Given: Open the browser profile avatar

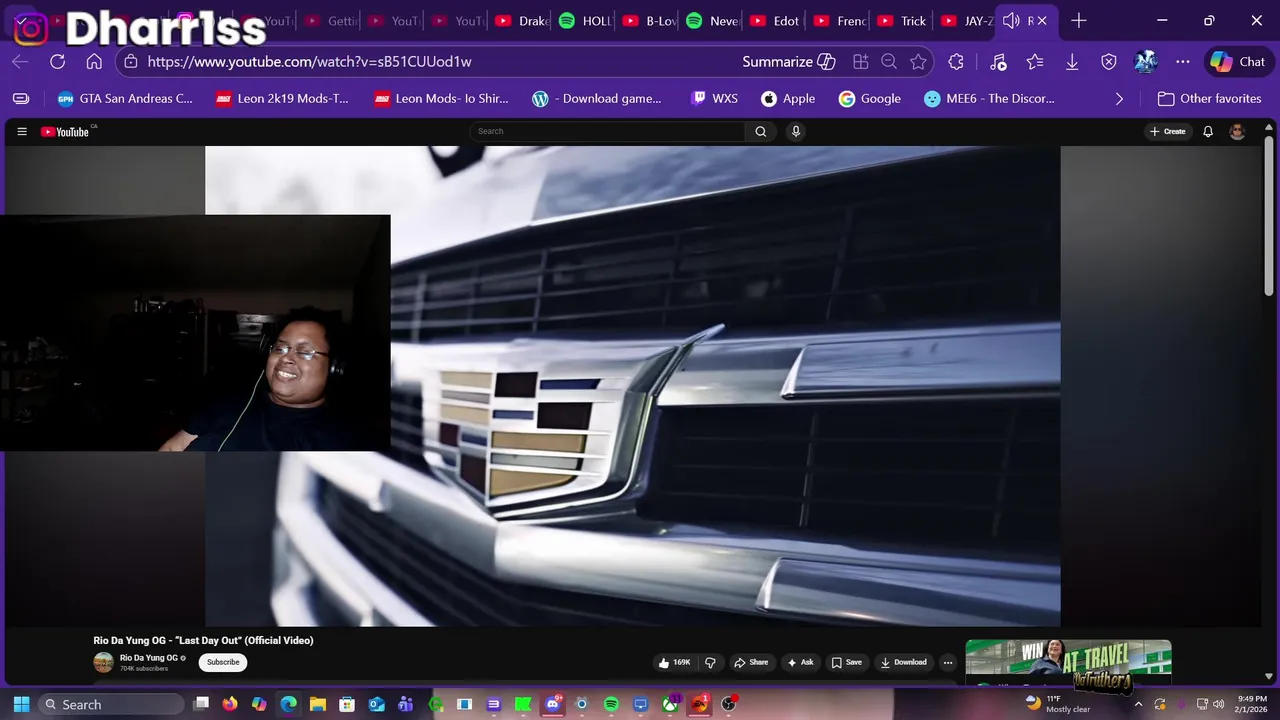Looking at the screenshot, I should (x=1146, y=62).
